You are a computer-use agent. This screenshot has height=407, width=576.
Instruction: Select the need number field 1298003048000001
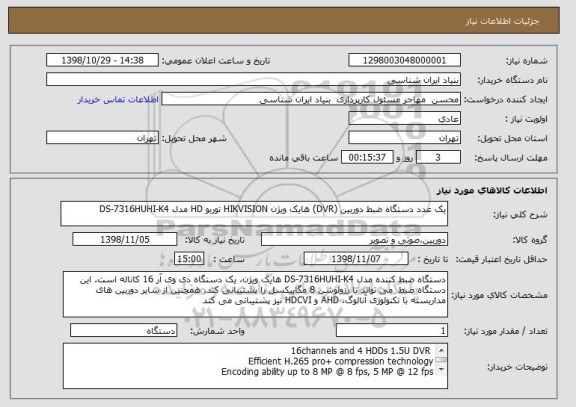pos(404,60)
